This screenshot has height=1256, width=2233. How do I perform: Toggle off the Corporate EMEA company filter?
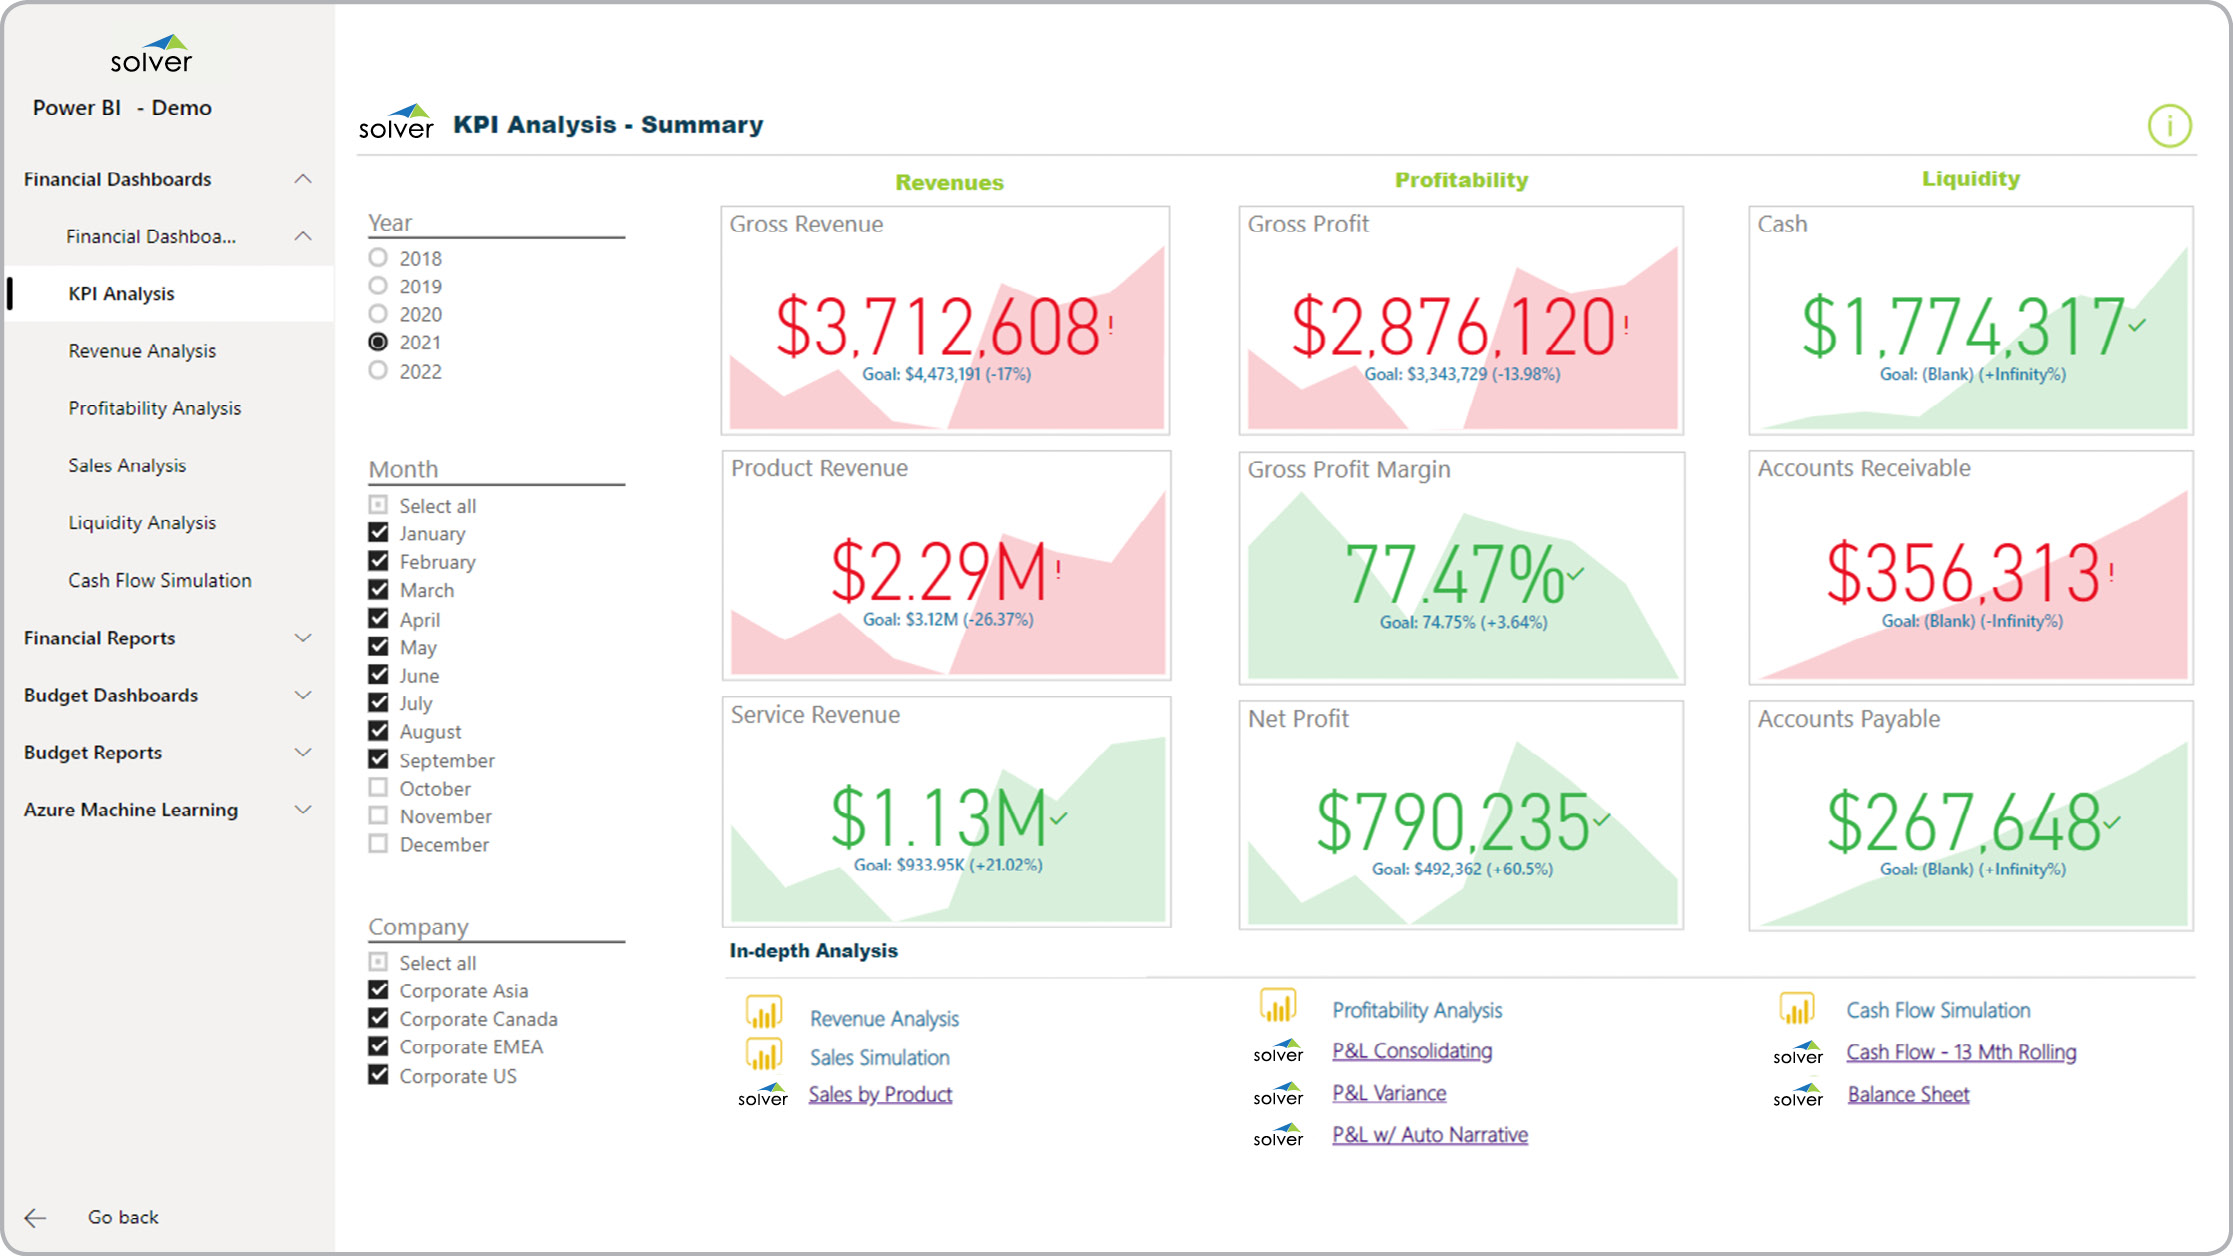(x=377, y=1046)
